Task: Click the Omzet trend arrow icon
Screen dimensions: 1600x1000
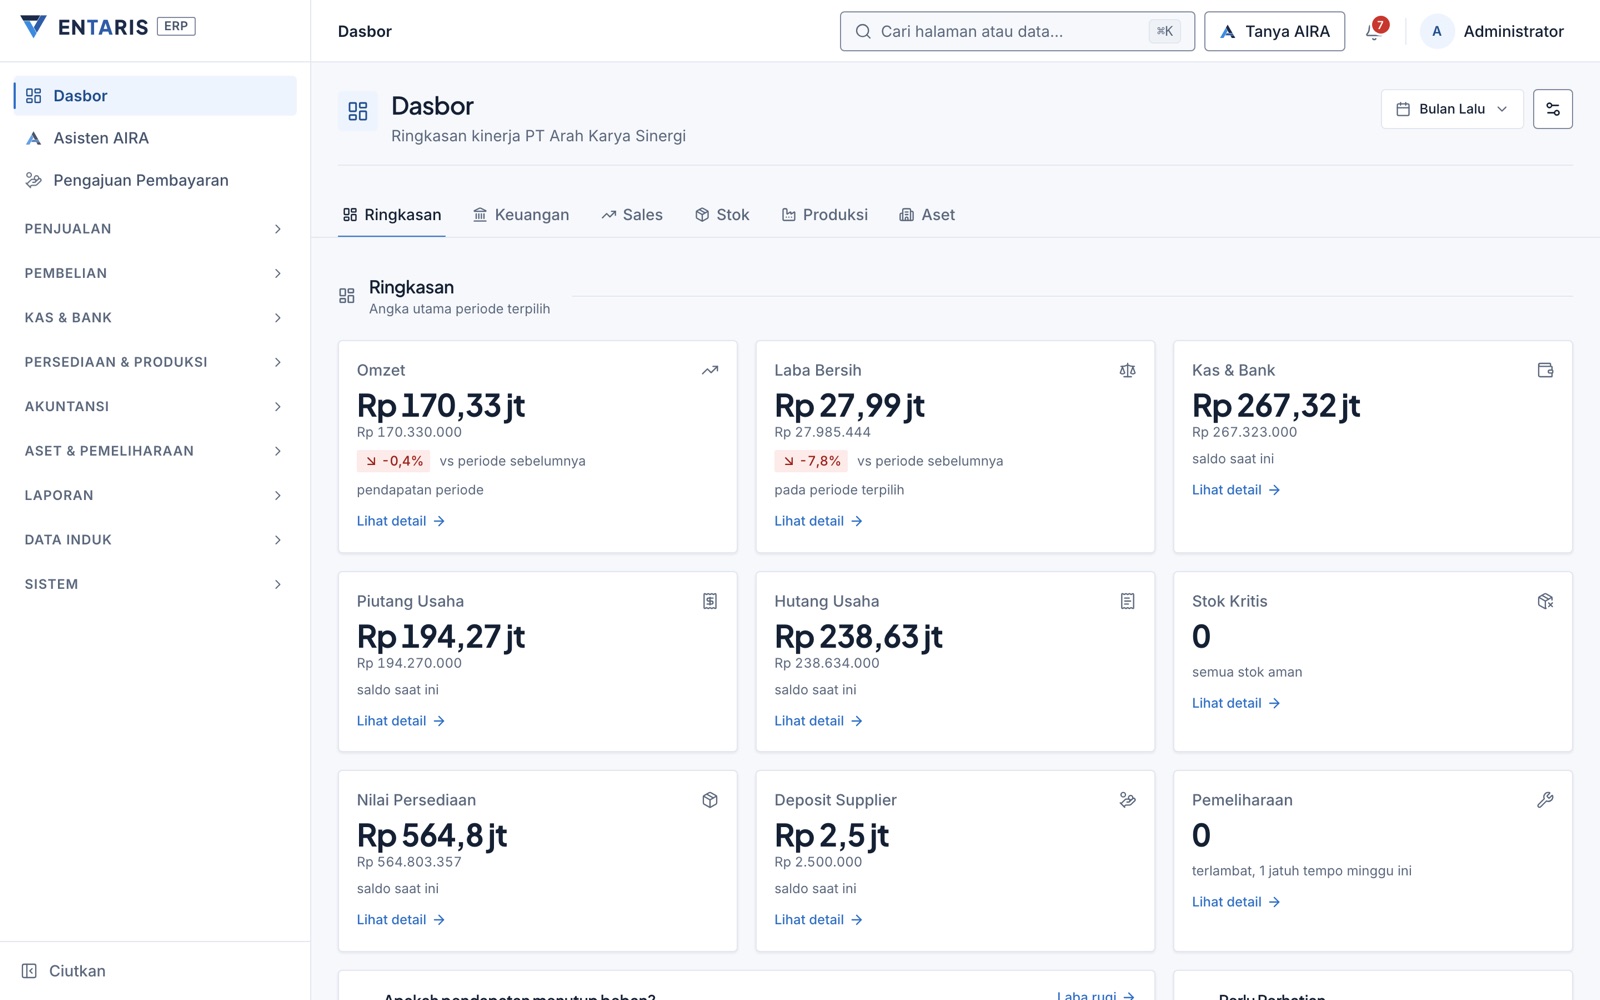Action: 710,370
